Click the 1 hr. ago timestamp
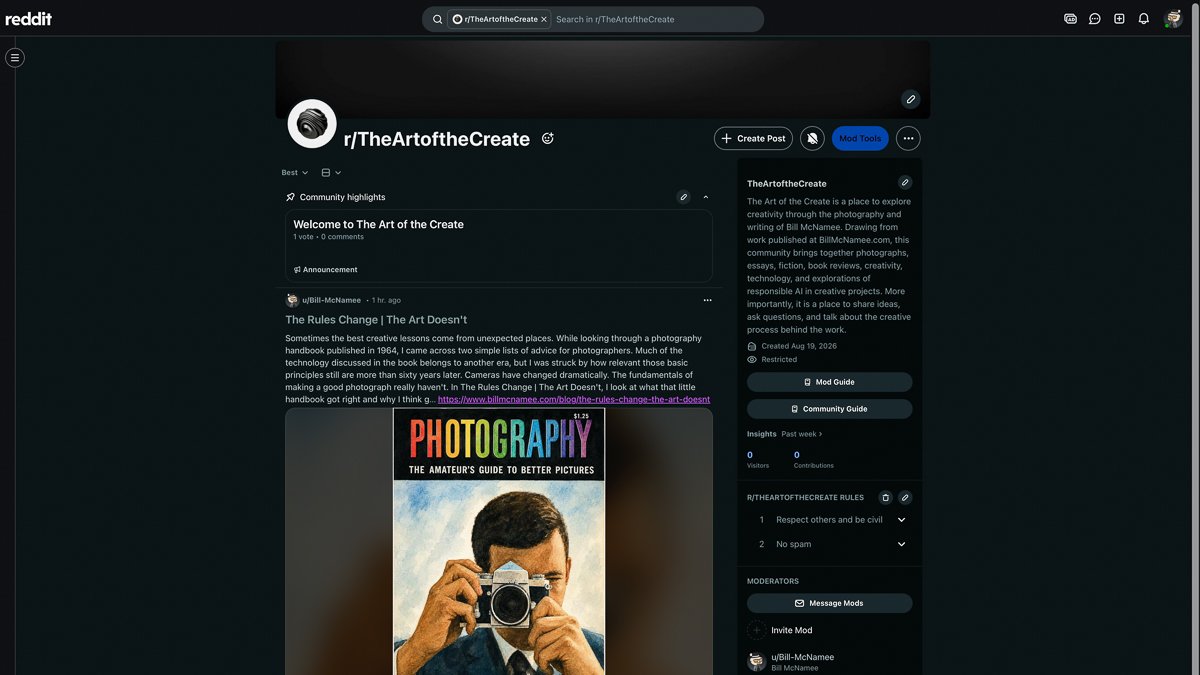Viewport: 1200px width, 675px height. pyautogui.click(x=386, y=300)
